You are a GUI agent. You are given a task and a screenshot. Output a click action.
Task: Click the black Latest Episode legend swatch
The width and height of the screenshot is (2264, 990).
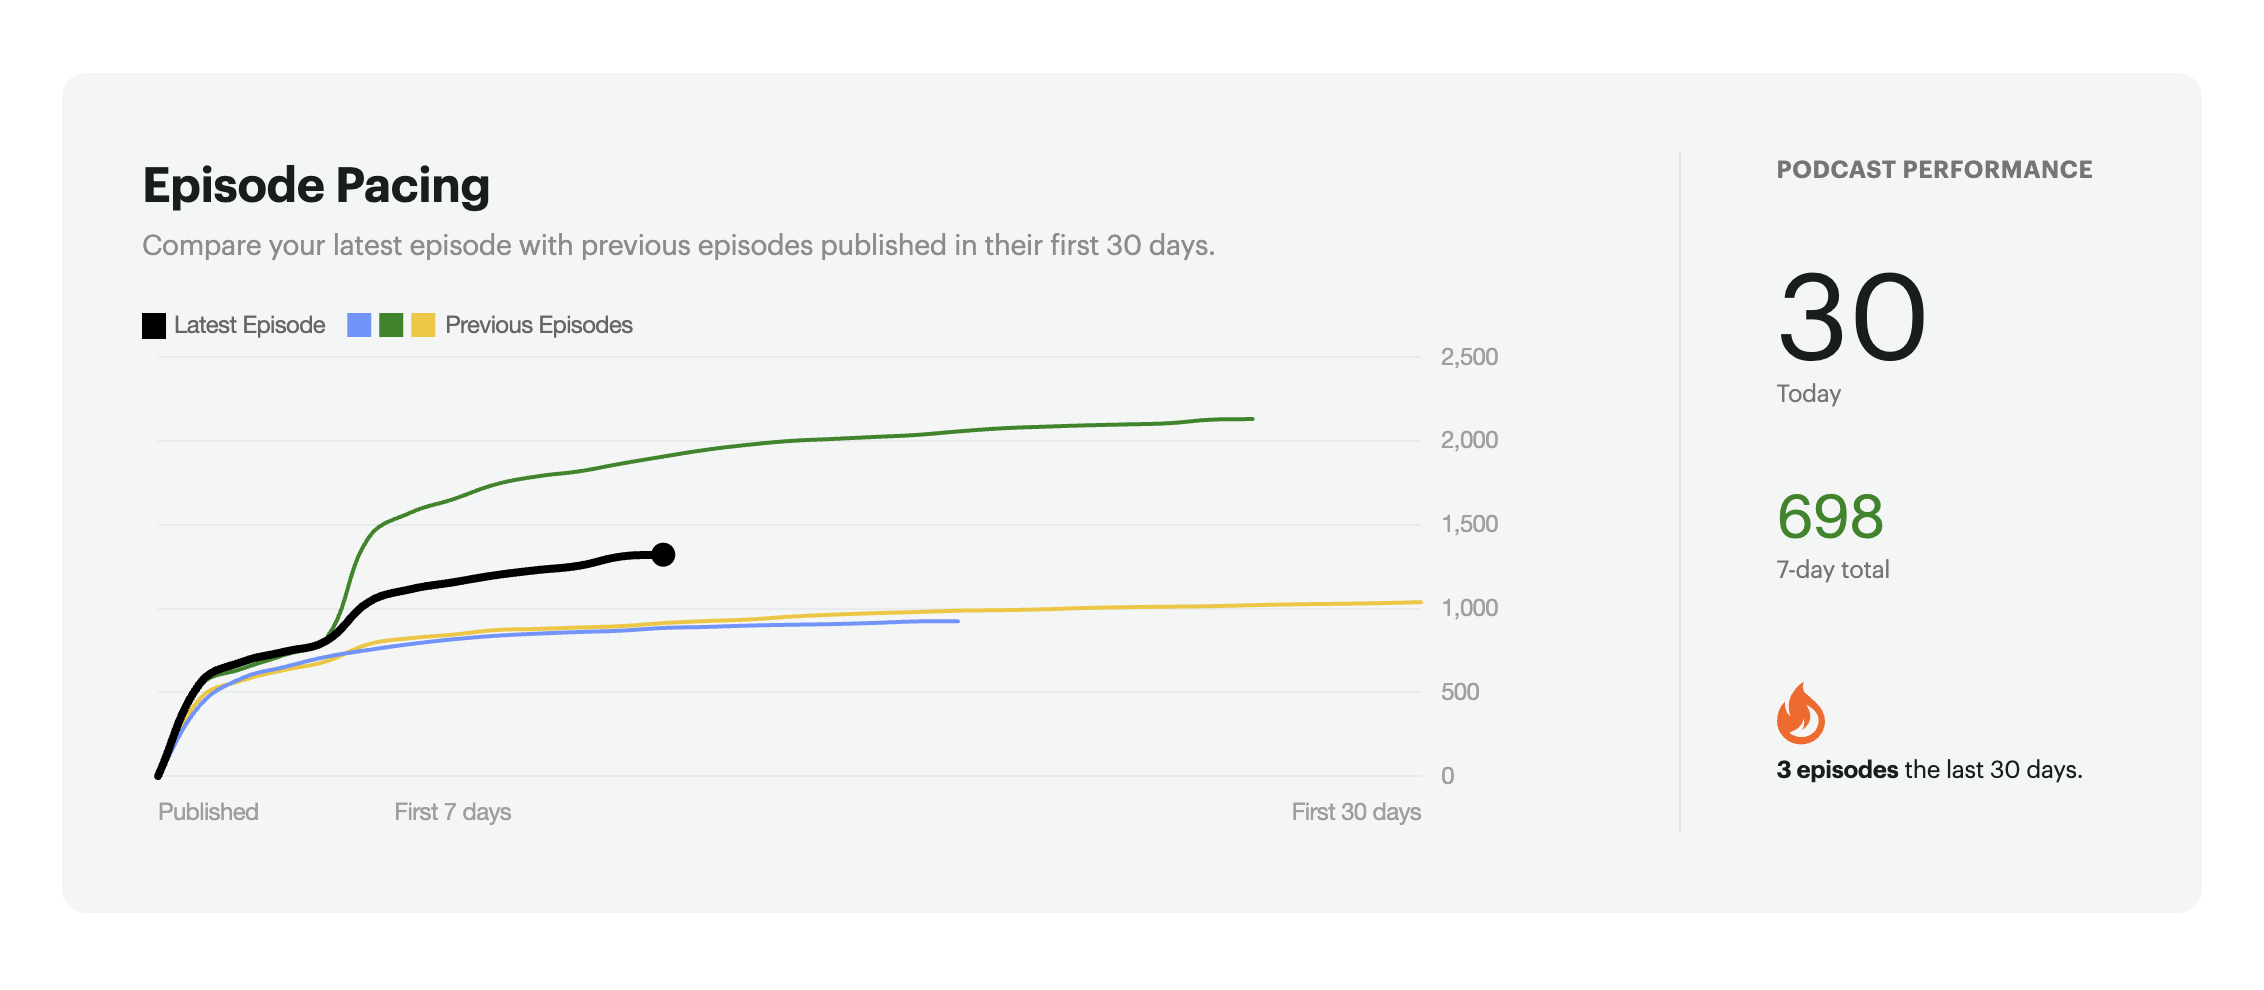coord(154,326)
